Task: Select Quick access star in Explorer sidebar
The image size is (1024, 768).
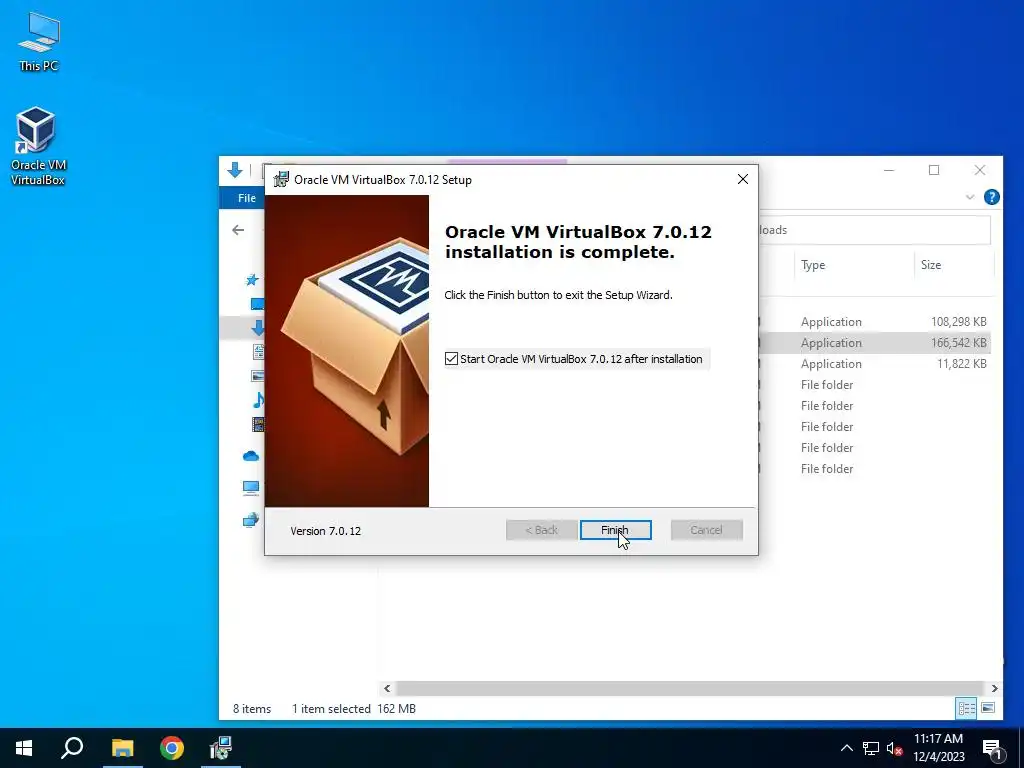Action: tap(252, 280)
